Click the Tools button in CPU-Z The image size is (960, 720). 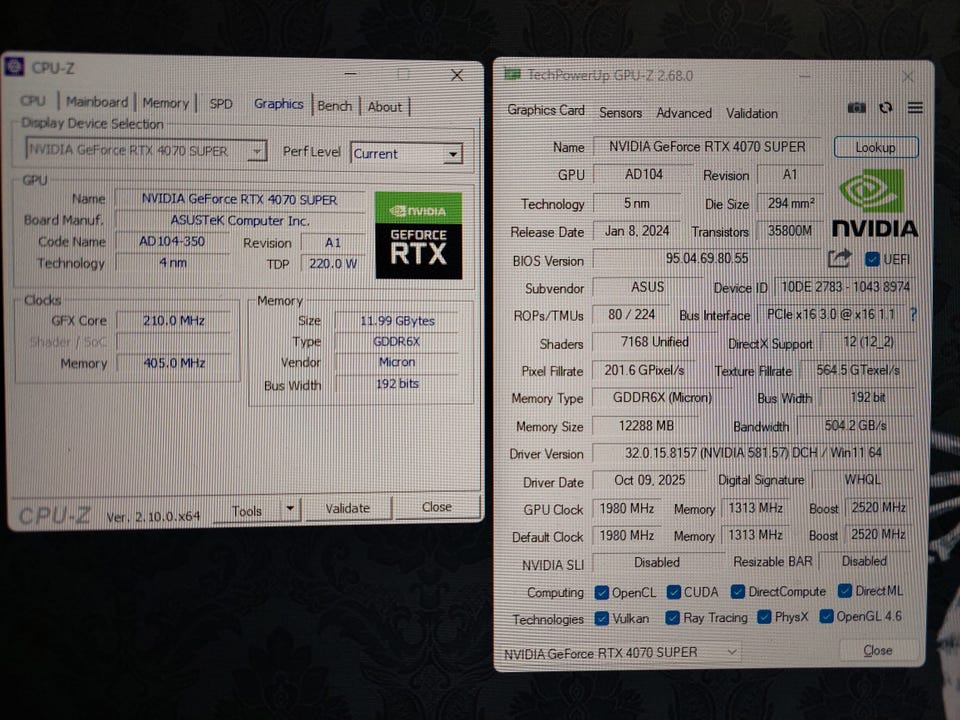coord(247,511)
